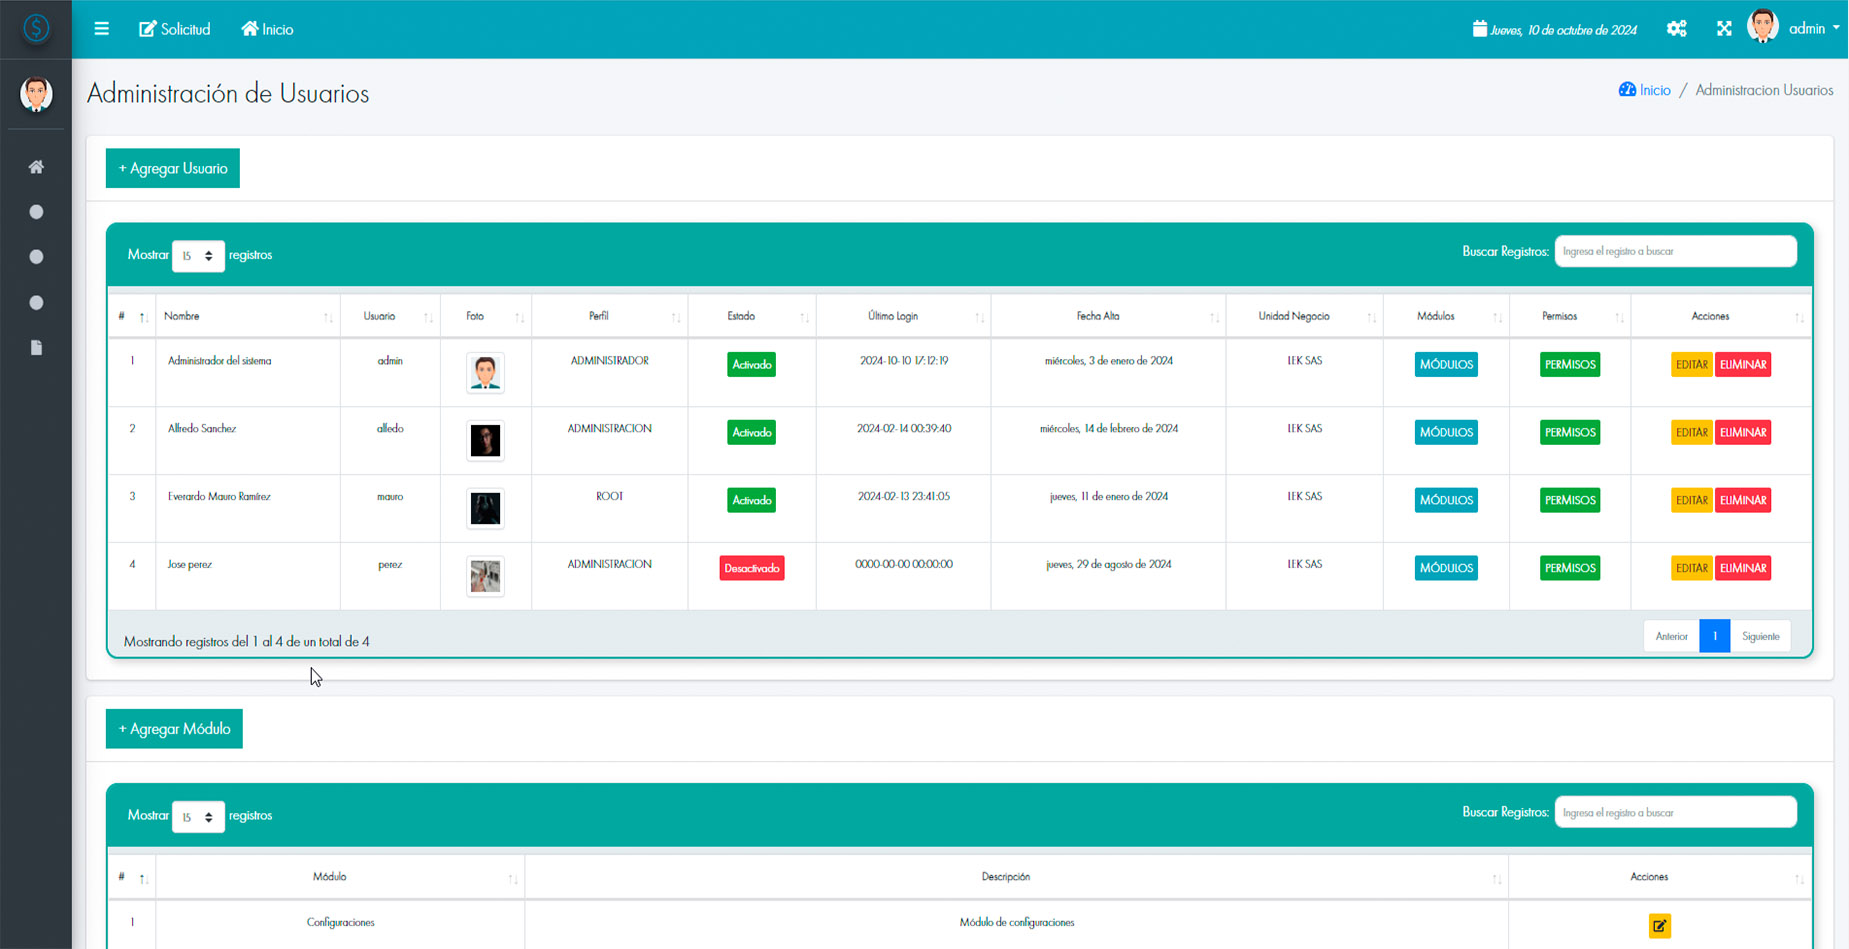Toggle the Activado status for Everardo Mauro Ramirez
Image resolution: width=1849 pixels, height=949 pixels.
tap(751, 500)
